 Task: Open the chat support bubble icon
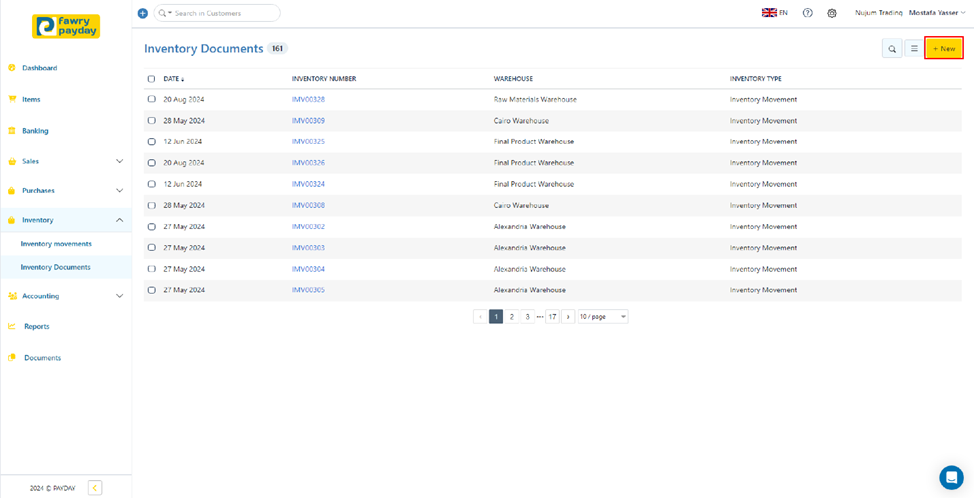click(951, 478)
